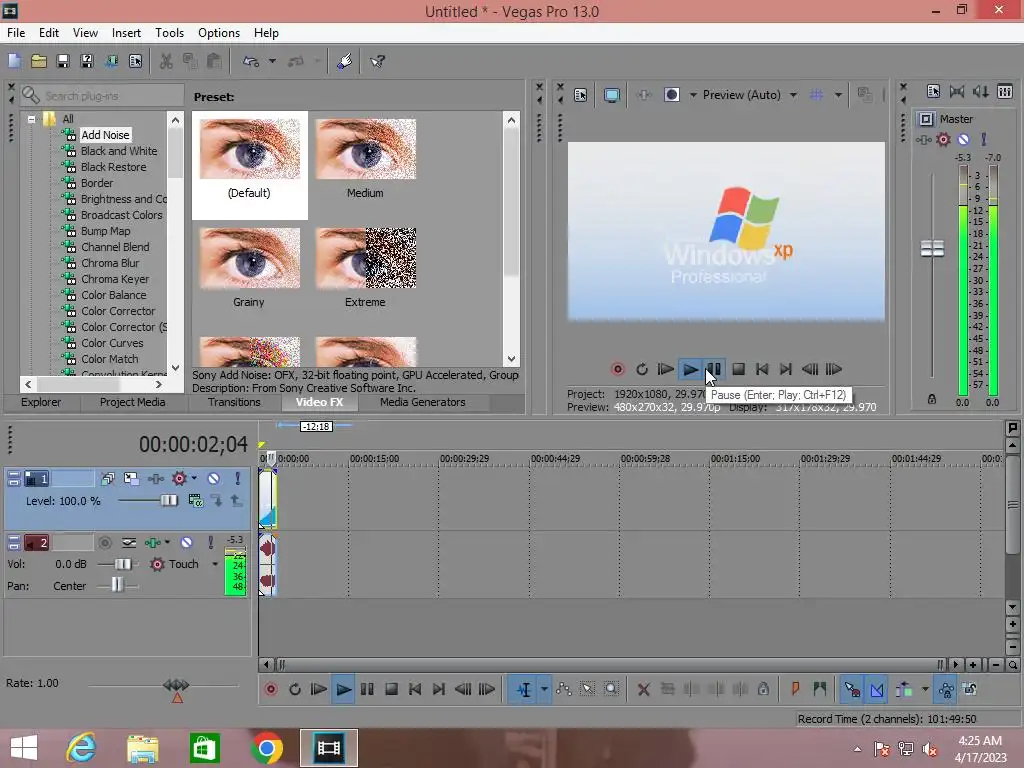Insert a marker with the orange flag icon
The width and height of the screenshot is (1024, 768).
coord(795,690)
